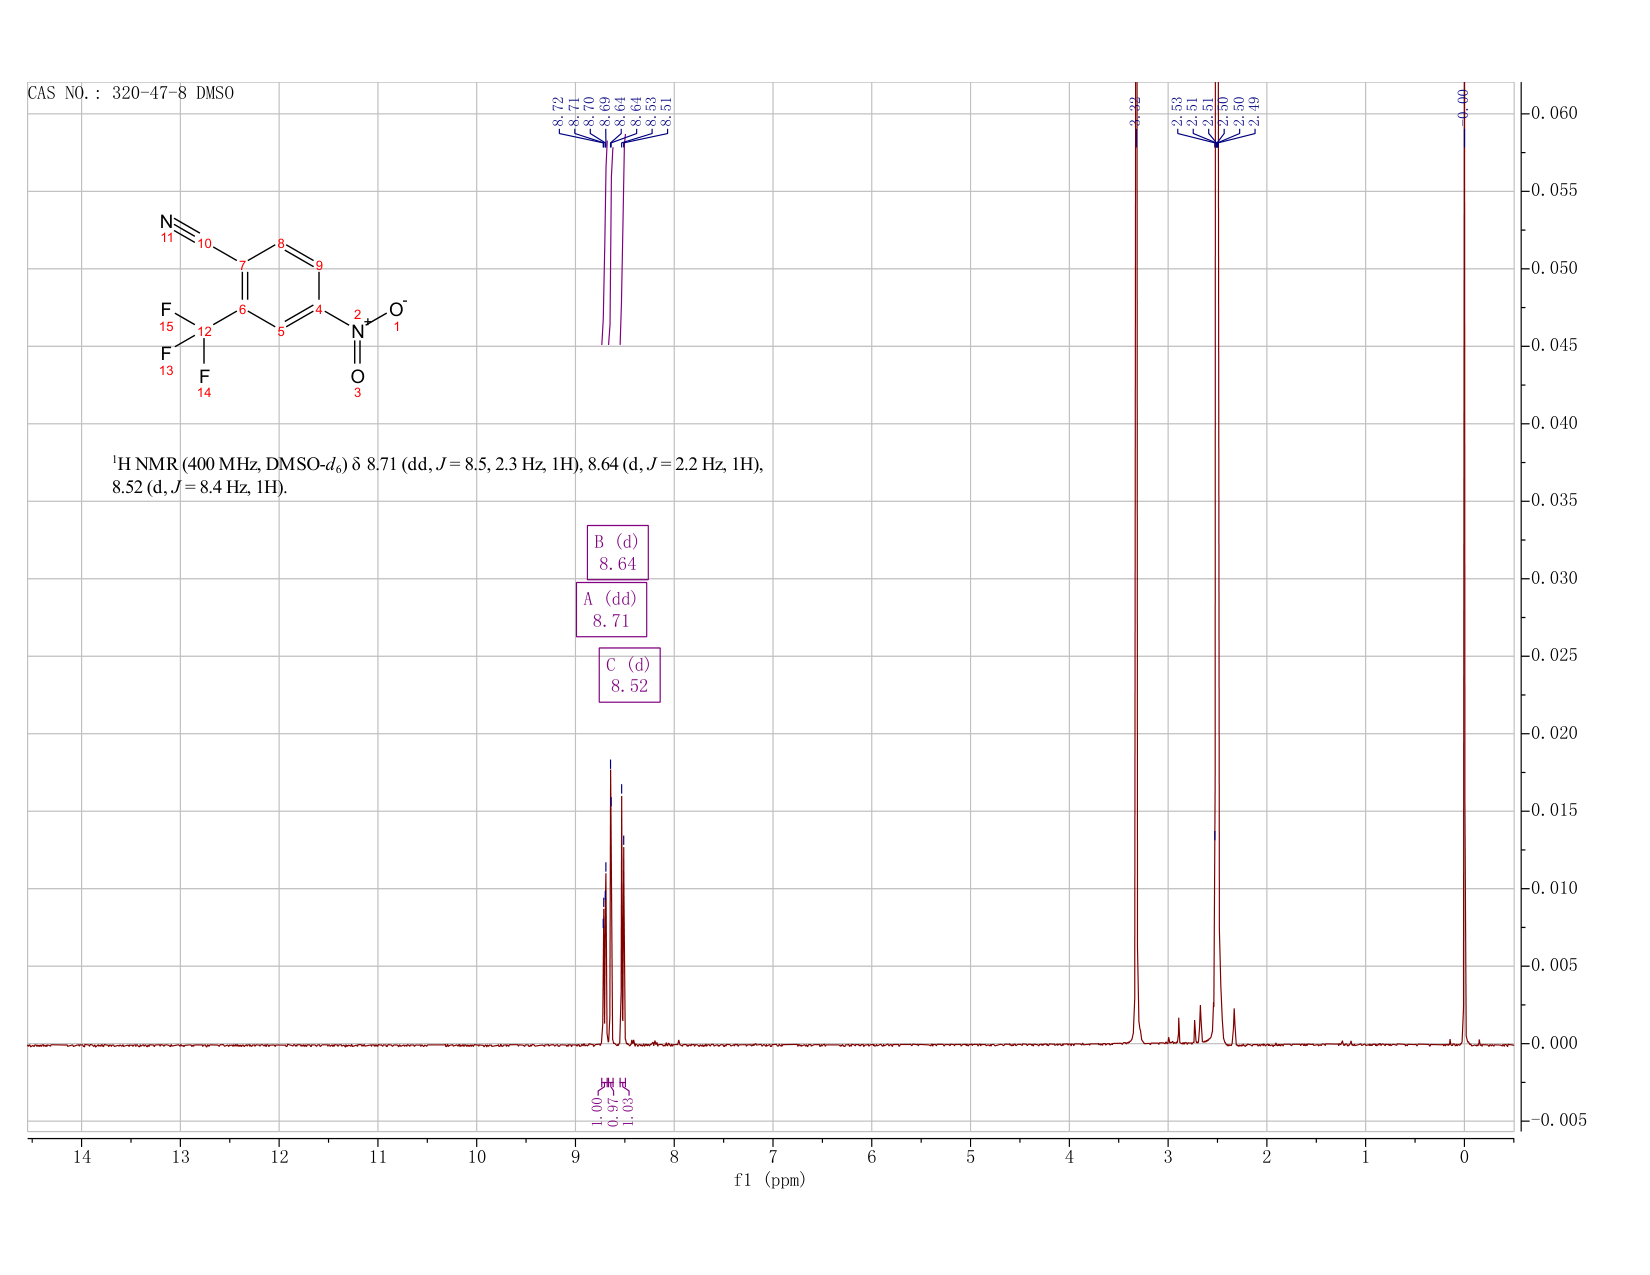The height and width of the screenshot is (1275, 1650).
Task: Click the oxygen atom labeled 3
Action: 357,376
